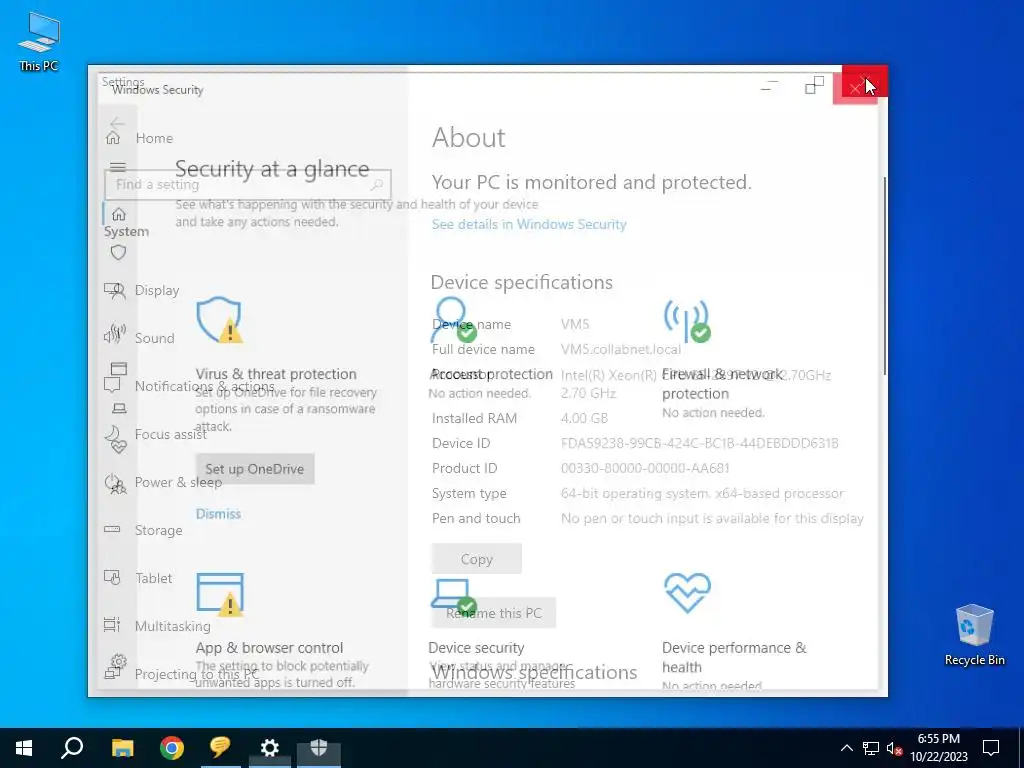
Task: Open App & browser control window icon
Action: pyautogui.click(x=220, y=595)
